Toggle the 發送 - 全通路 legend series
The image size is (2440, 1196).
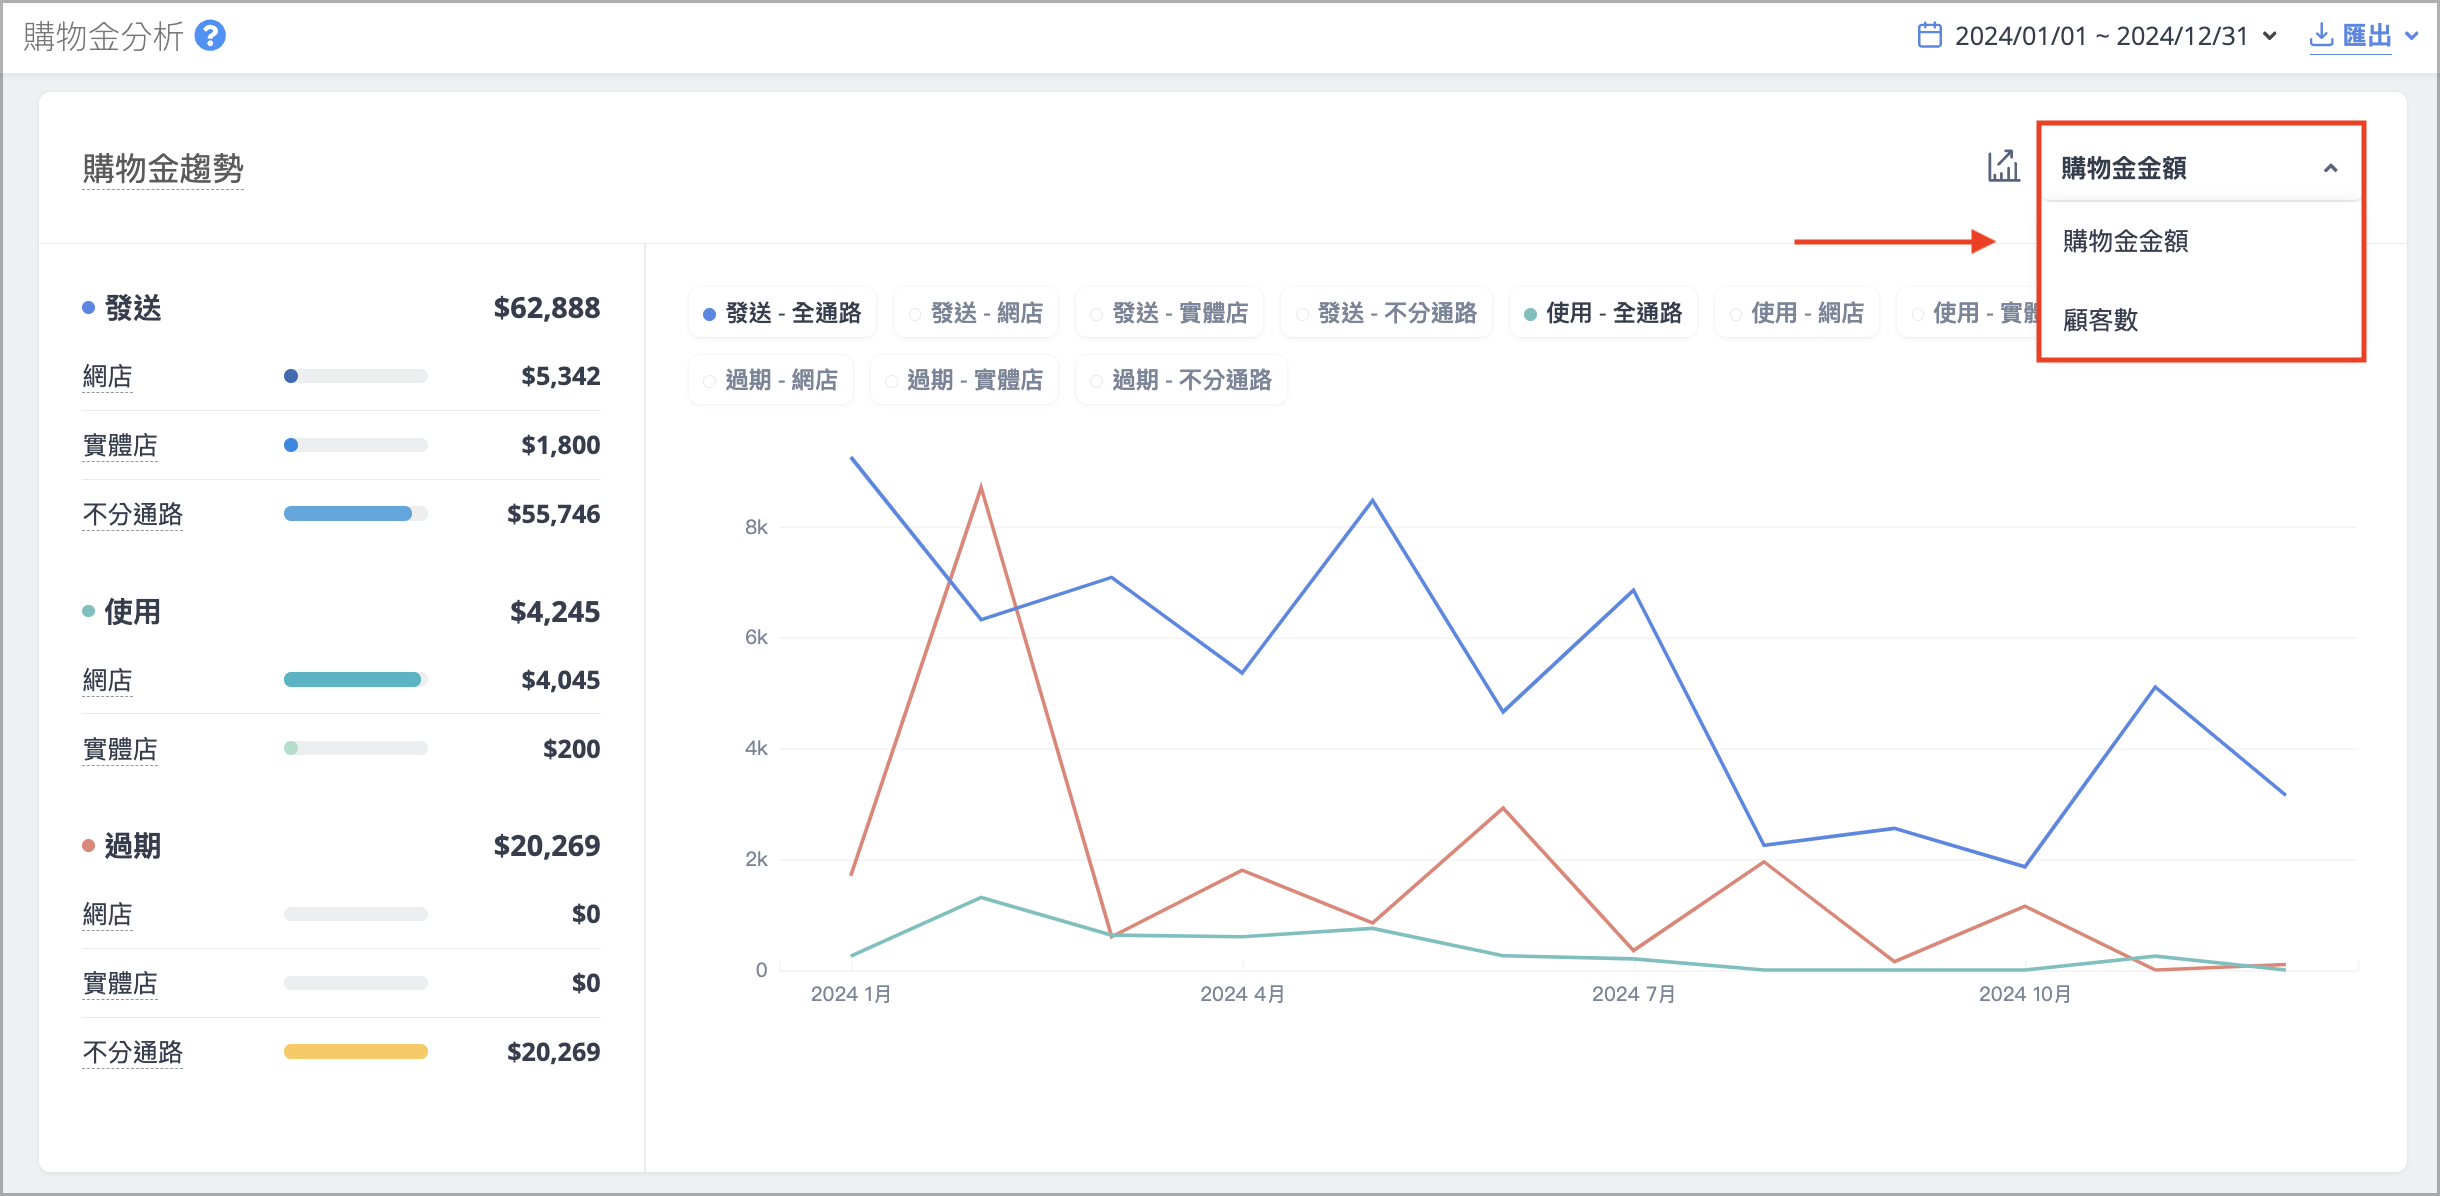(x=782, y=313)
